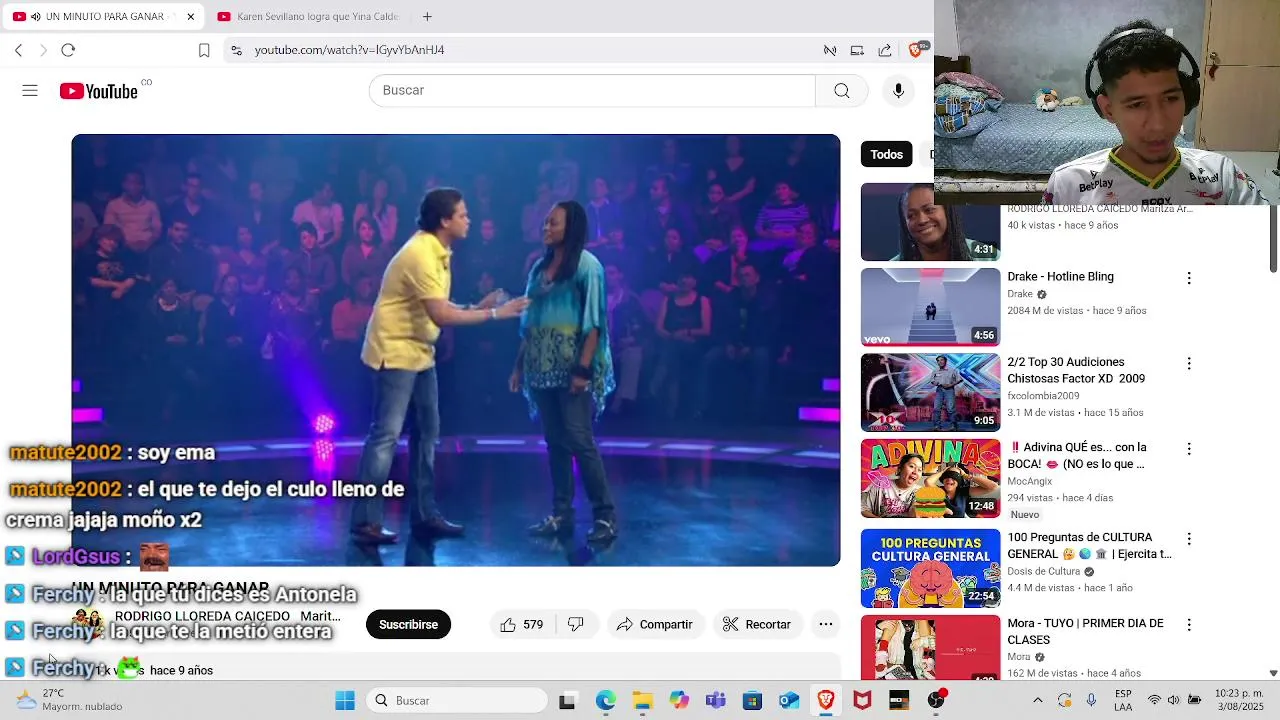1280x720 pixels.
Task: Open Drake - Hotline Bling title link
Action: click(1060, 277)
